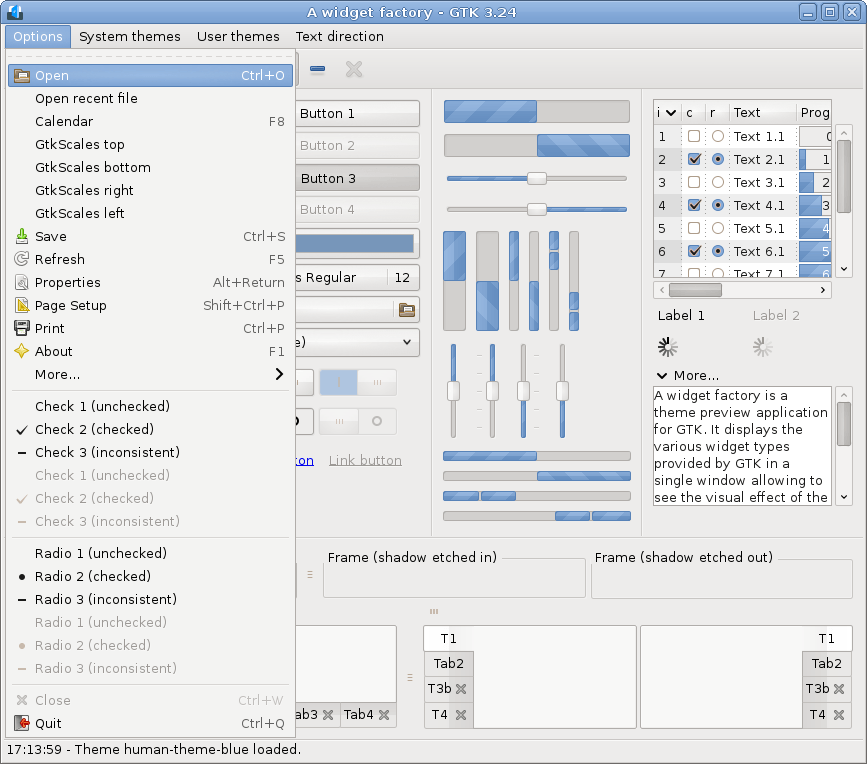This screenshot has height=764, width=867.
Task: Click the first horizontal slider handle
Action: click(x=537, y=178)
